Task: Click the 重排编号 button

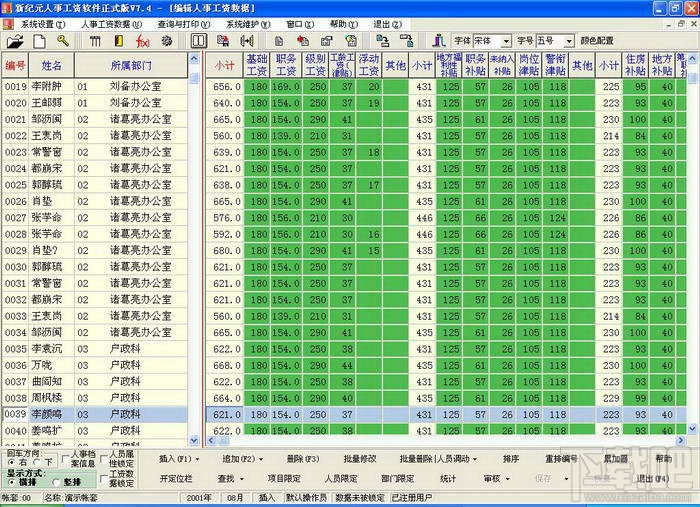Action: click(562, 459)
